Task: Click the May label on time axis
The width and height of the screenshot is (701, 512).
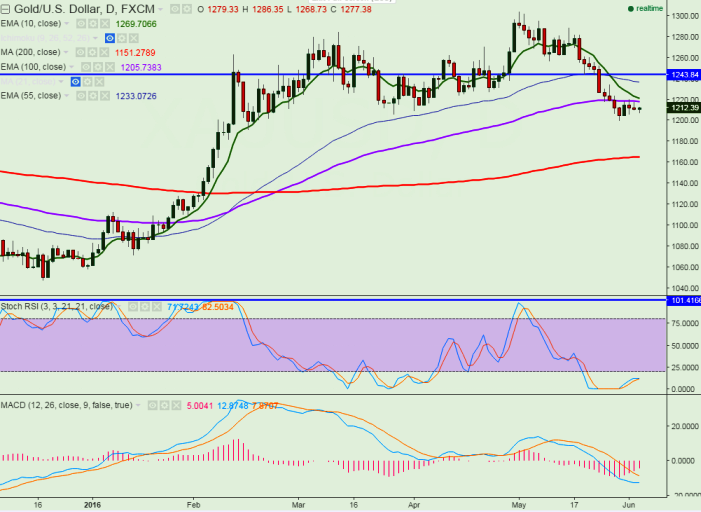Action: point(519,505)
